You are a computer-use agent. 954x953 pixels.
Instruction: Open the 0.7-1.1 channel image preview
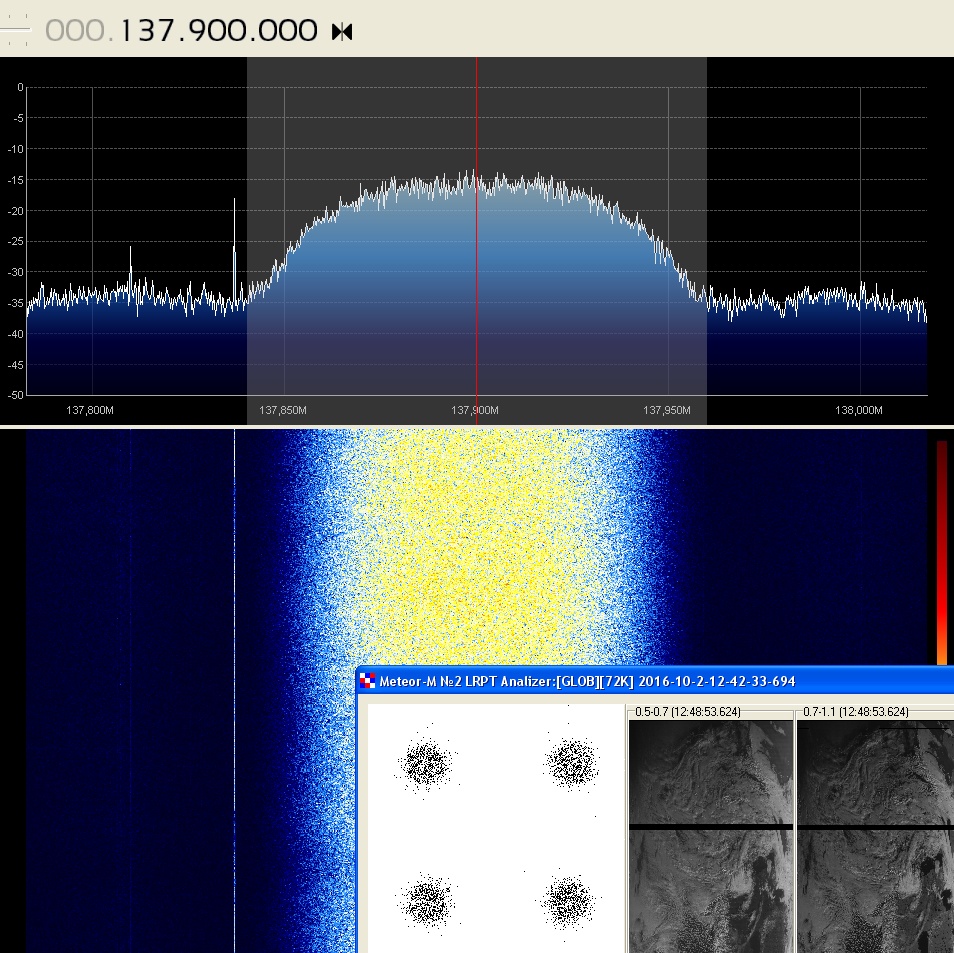tap(876, 836)
